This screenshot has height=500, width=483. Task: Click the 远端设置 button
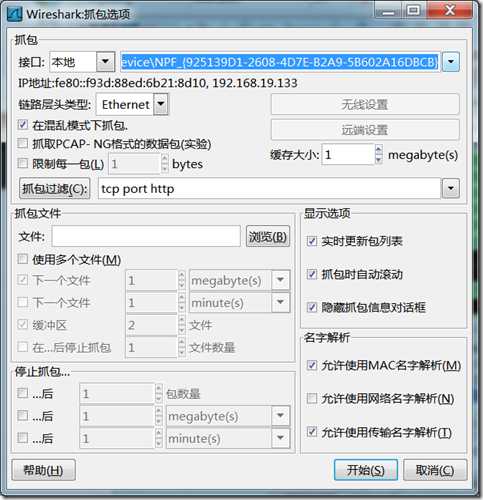click(365, 129)
